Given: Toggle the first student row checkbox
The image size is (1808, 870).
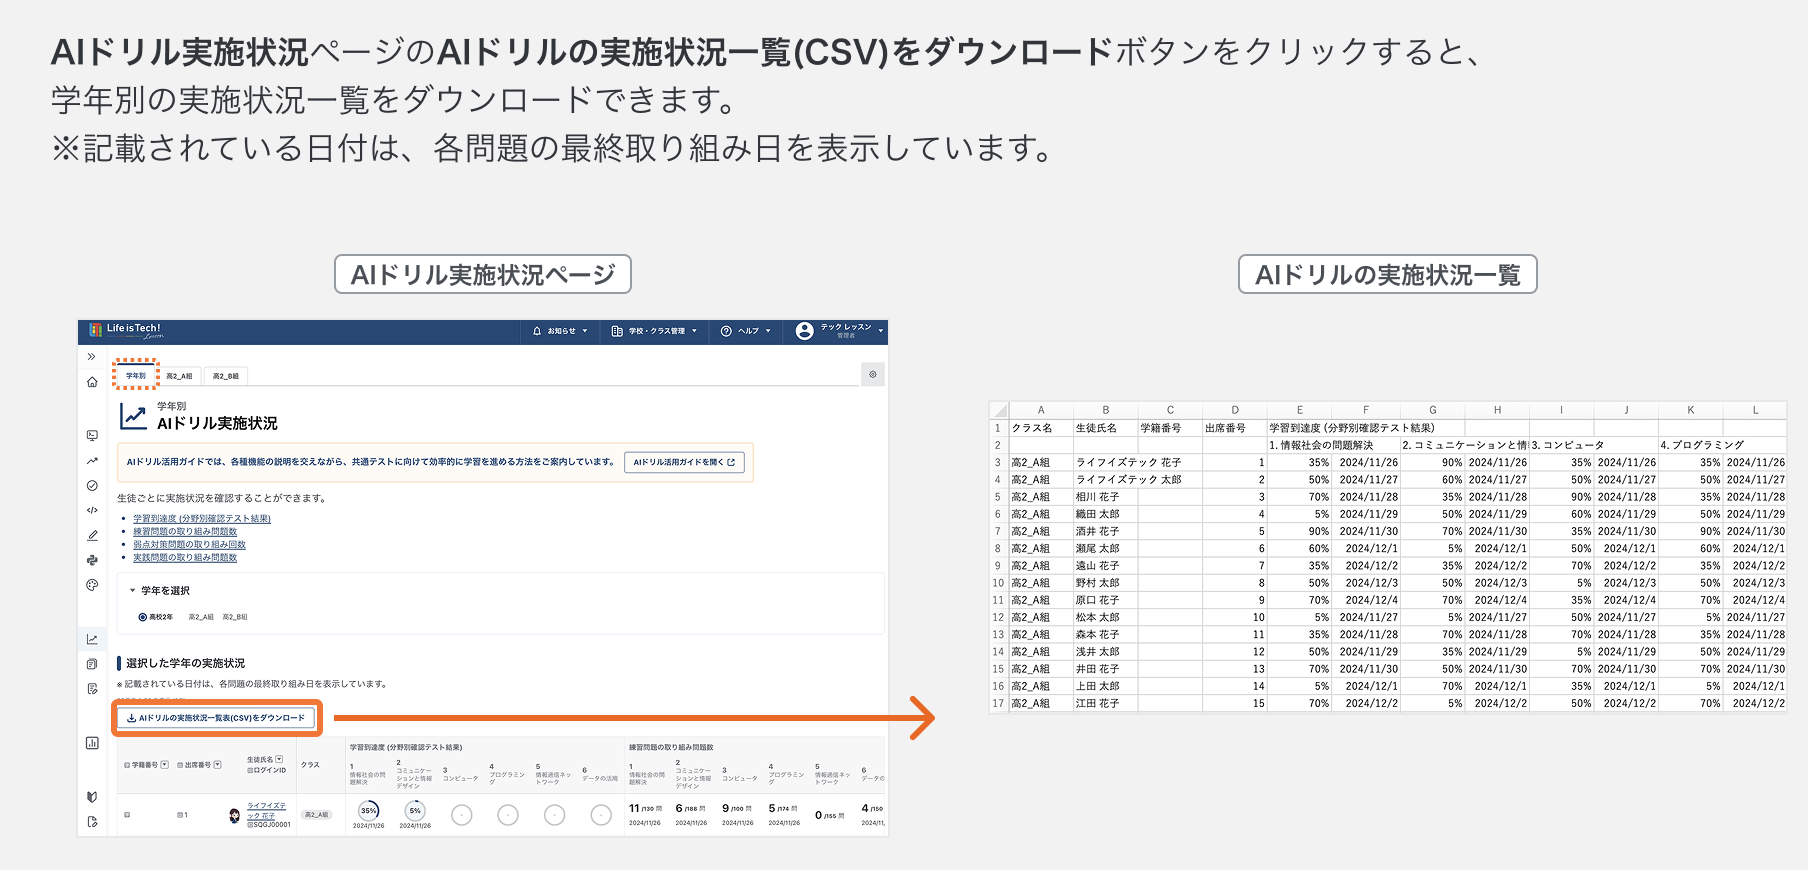Looking at the screenshot, I should point(127,815).
